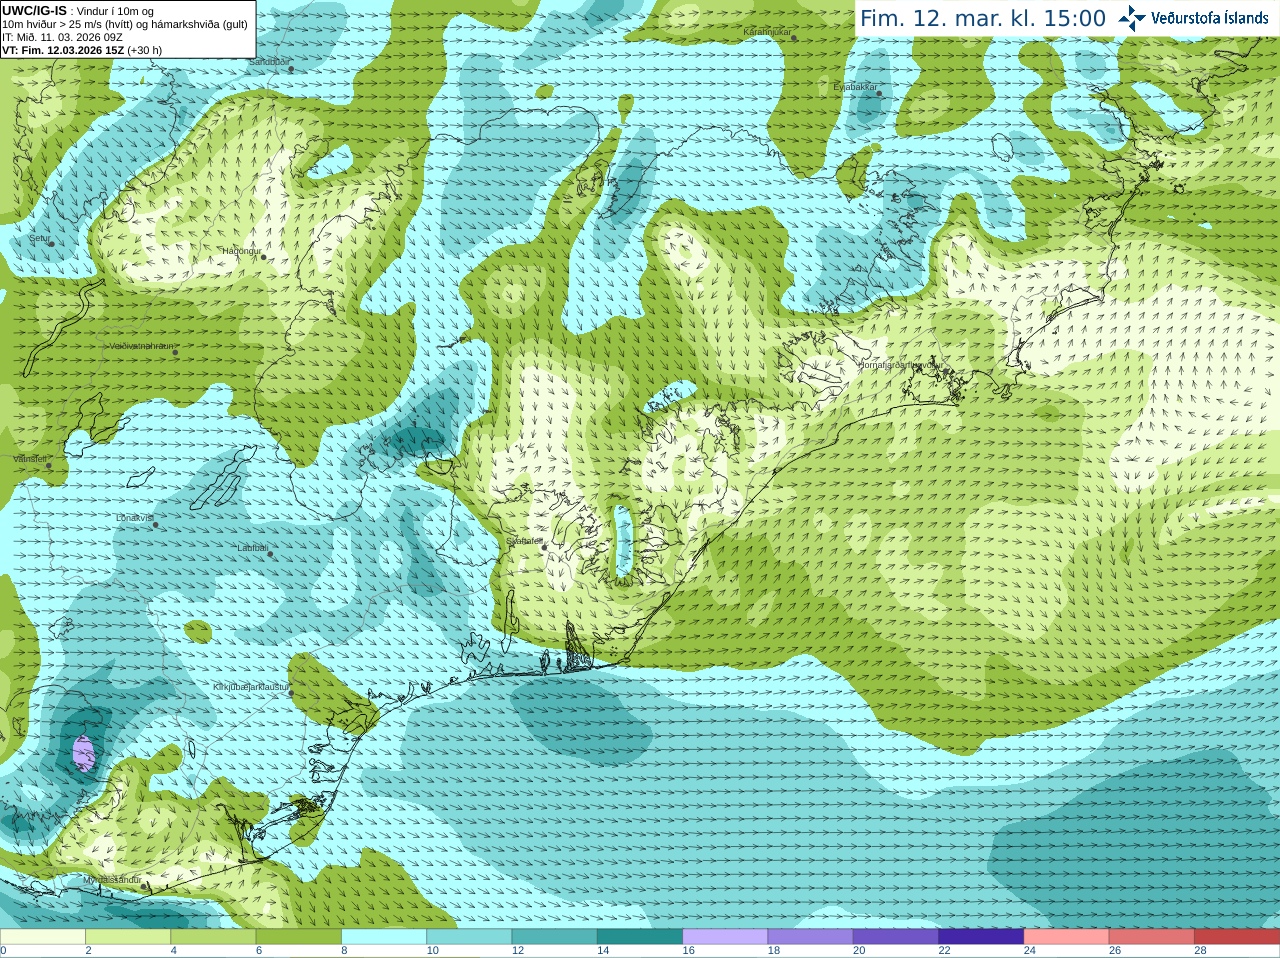Click the Veiðivatnahraun station label
1280x958 pixels.
click(141, 346)
